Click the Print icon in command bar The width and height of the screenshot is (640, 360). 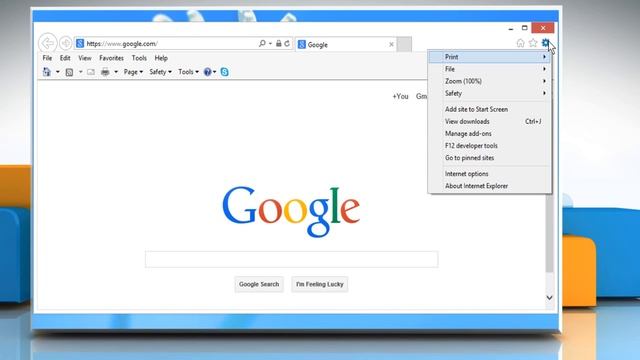pyautogui.click(x=105, y=72)
